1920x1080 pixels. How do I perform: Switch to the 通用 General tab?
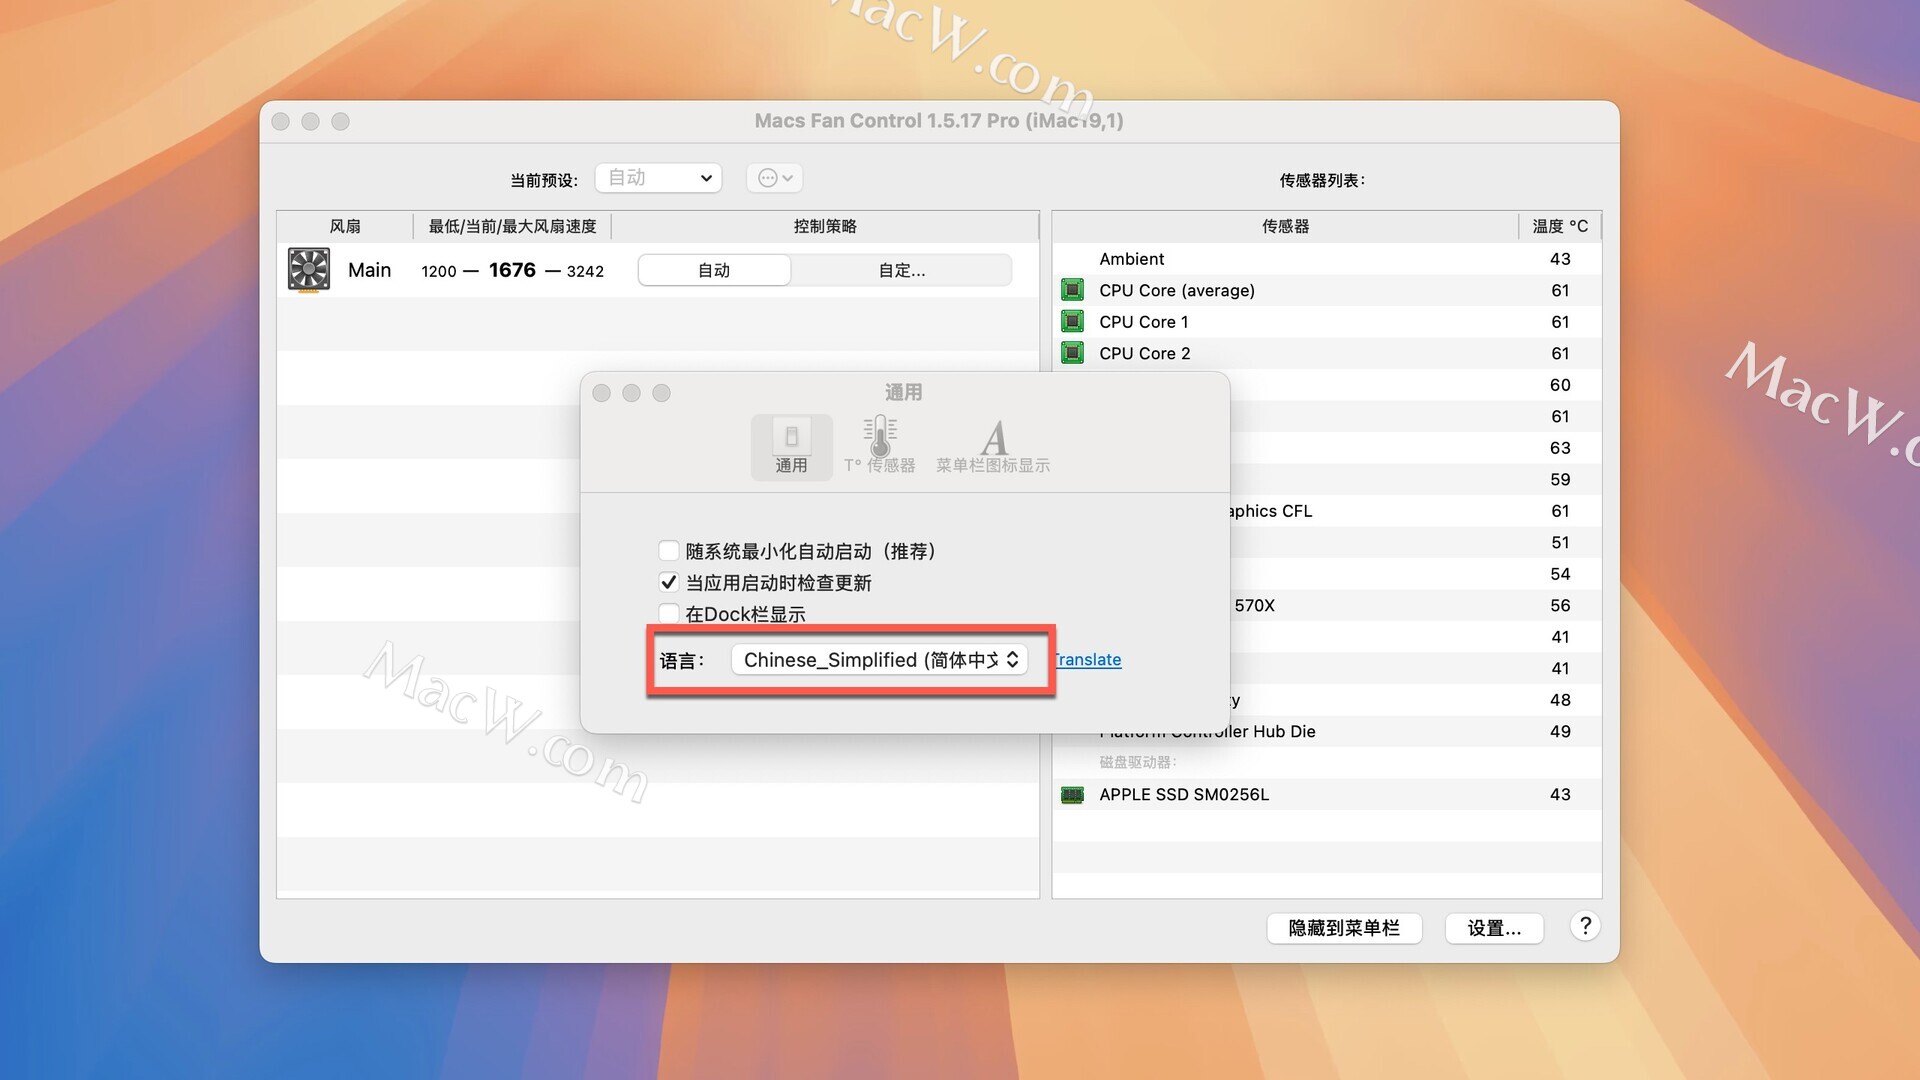[x=791, y=447]
